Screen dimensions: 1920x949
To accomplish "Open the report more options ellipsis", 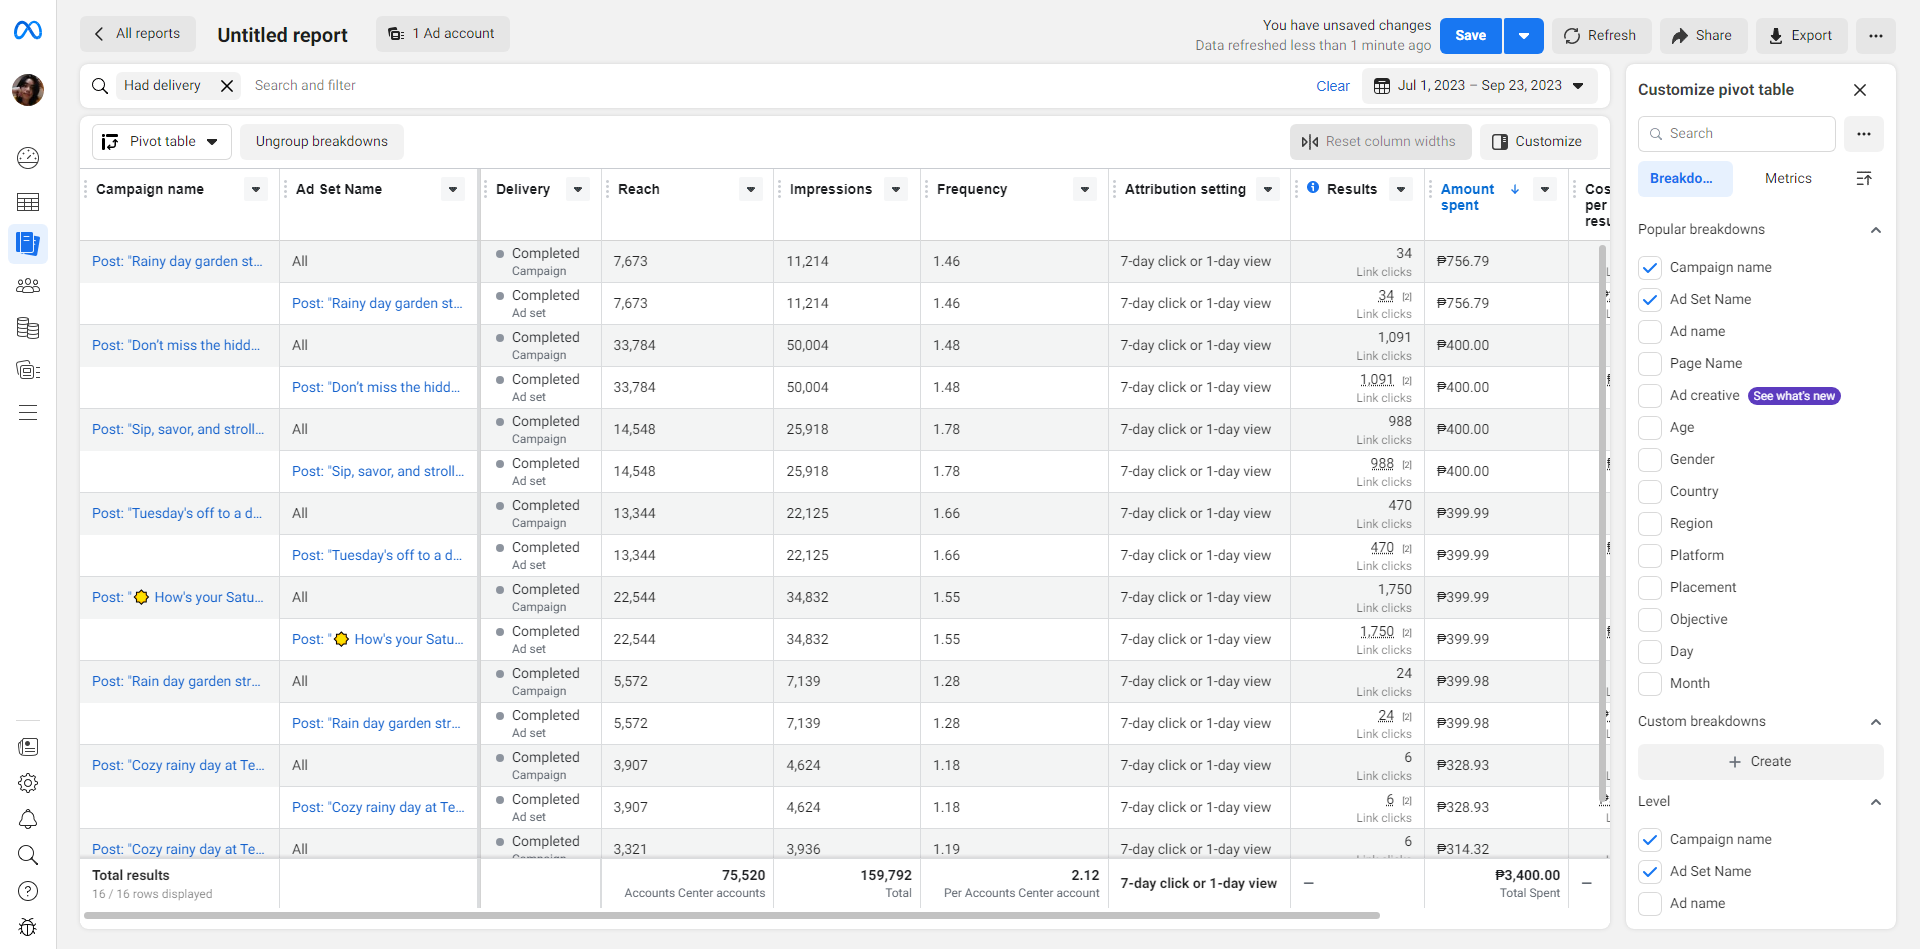I will click(1876, 36).
